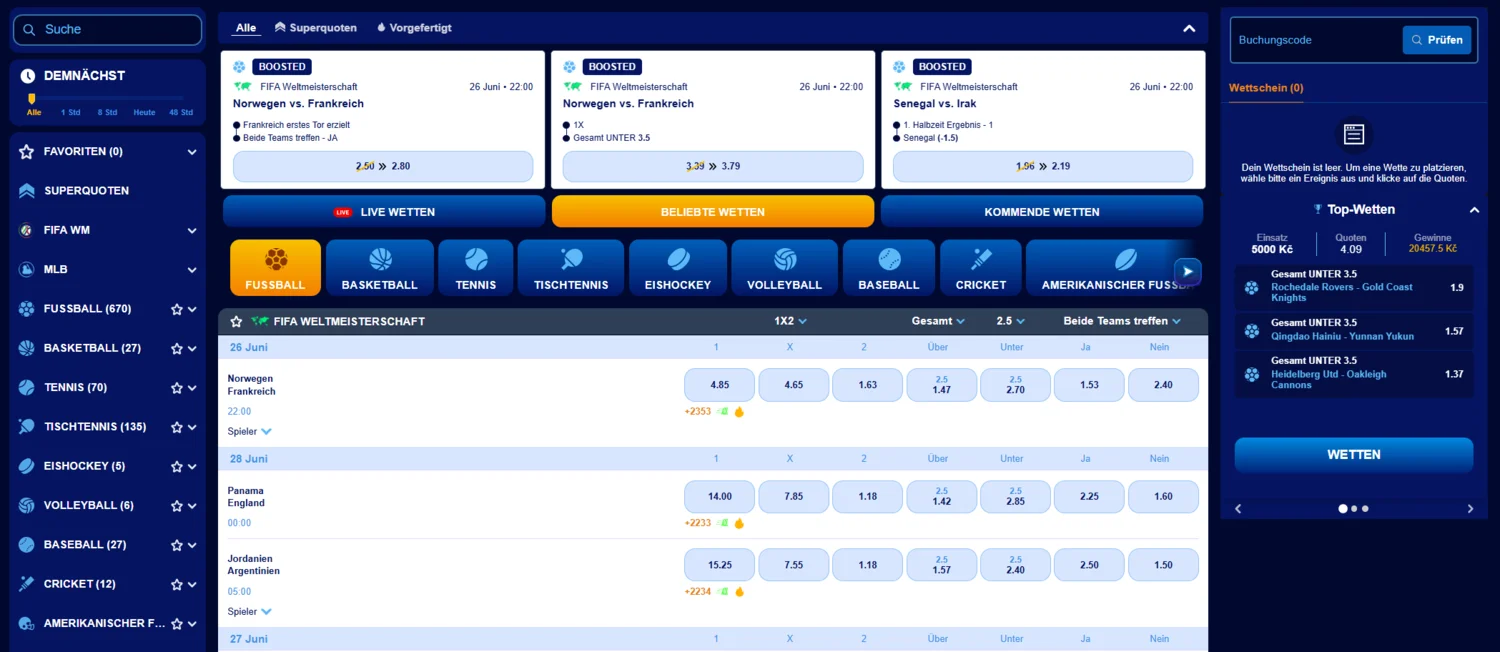Open the 2.5 line dropdown
Image resolution: width=1500 pixels, height=652 pixels.
tap(1011, 321)
